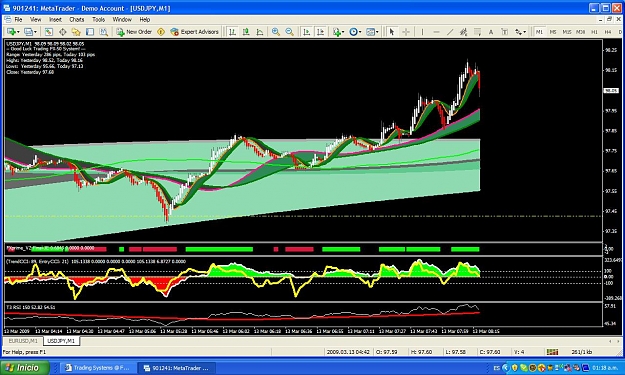Select the Horizontal Line drawing tool

pos(436,32)
